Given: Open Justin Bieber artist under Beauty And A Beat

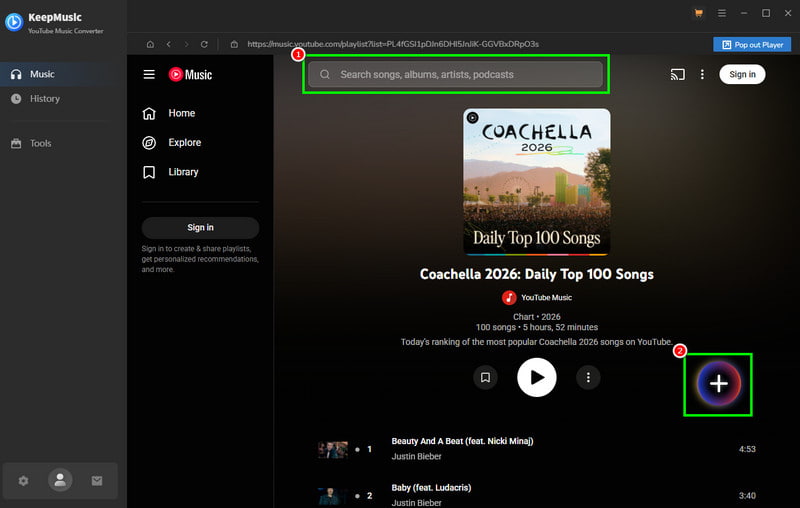Looking at the screenshot, I should (416, 456).
